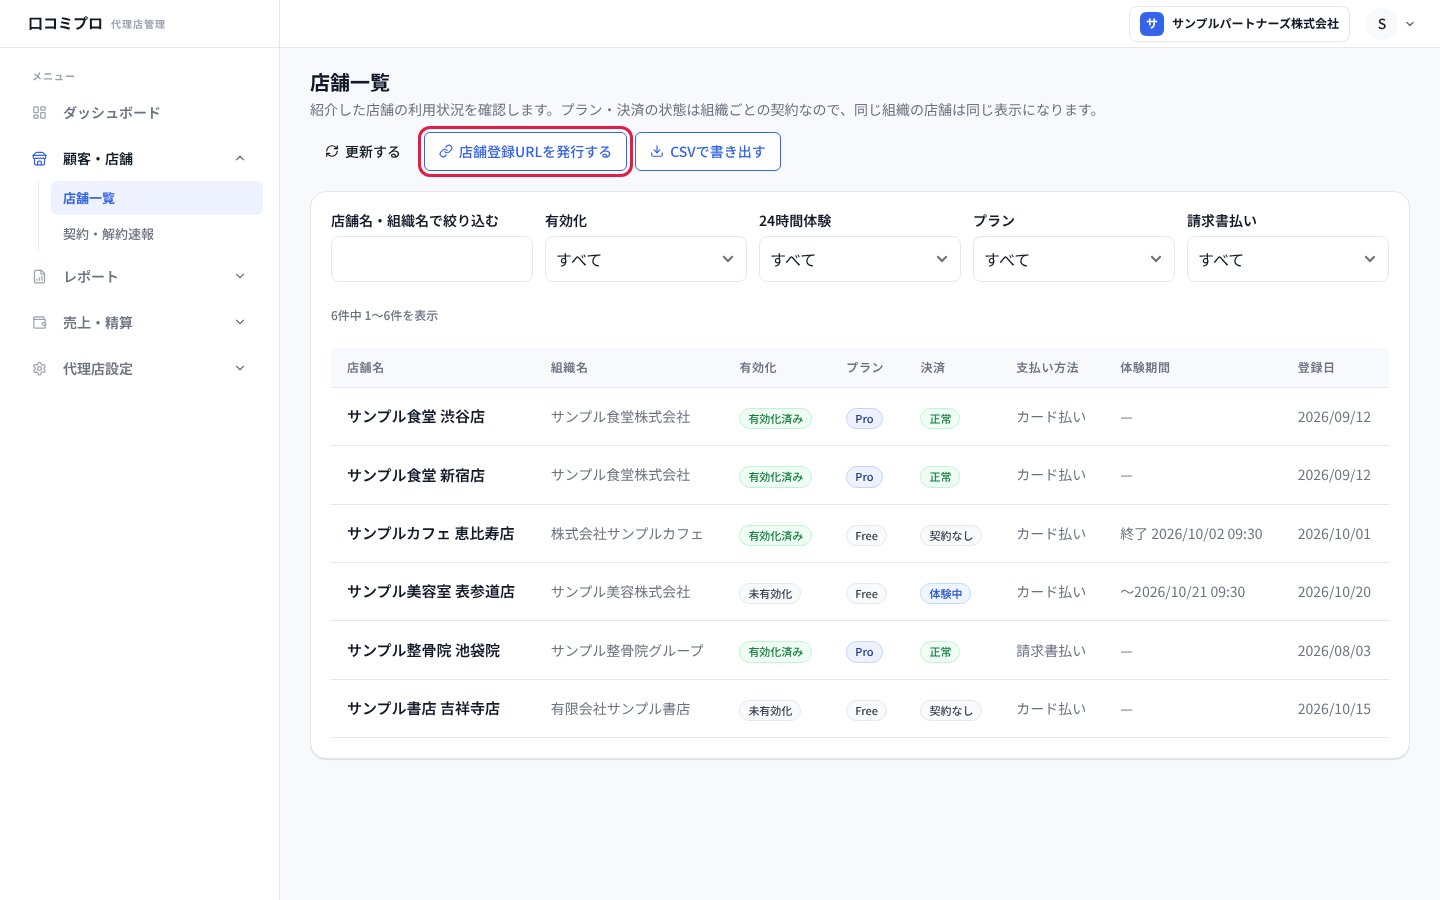Viewport: 1440px width, 900px height.
Task: Click the 更新する refresh button
Action: tap(362, 152)
